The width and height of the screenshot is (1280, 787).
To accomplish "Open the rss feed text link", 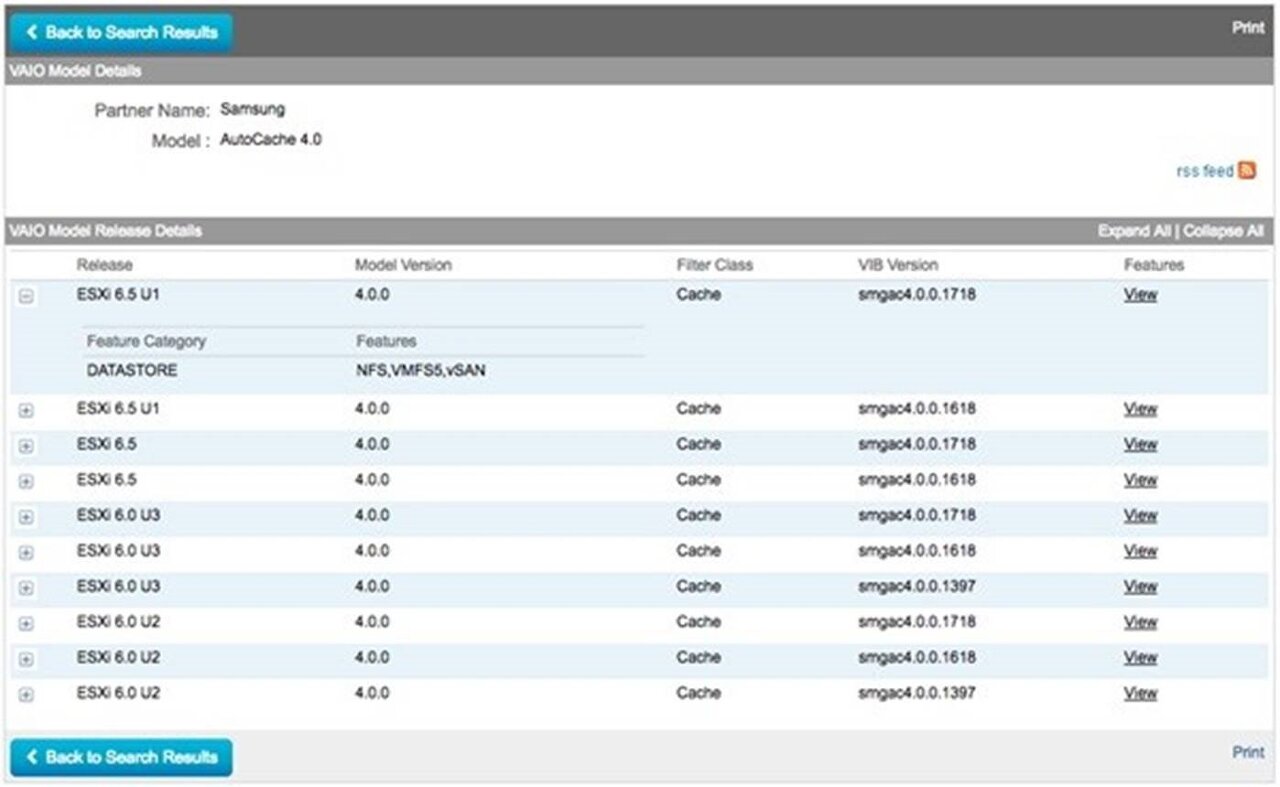I will coord(1205,171).
